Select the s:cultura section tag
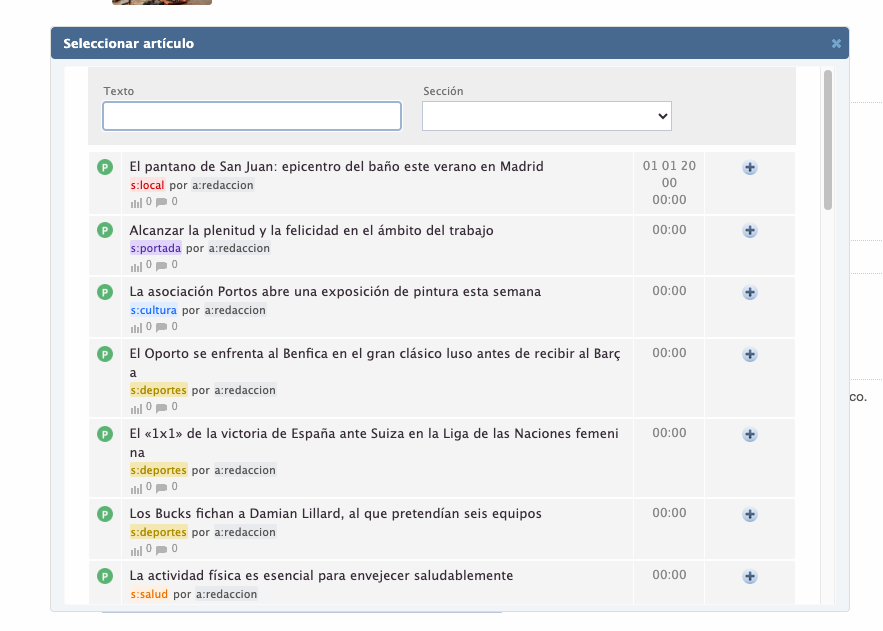 [153, 310]
